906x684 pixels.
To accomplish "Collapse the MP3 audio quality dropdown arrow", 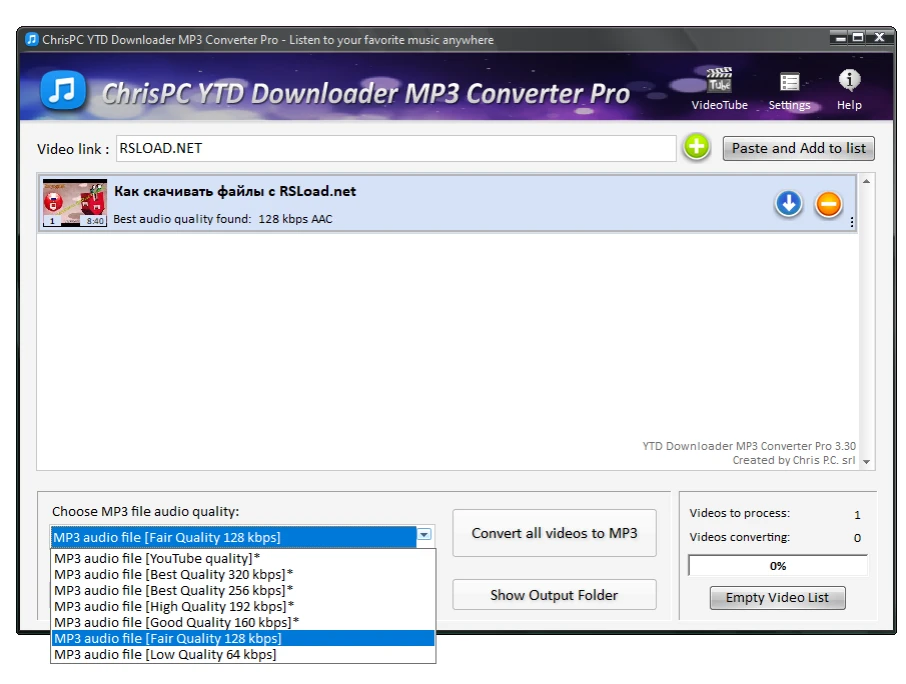I will 425,536.
